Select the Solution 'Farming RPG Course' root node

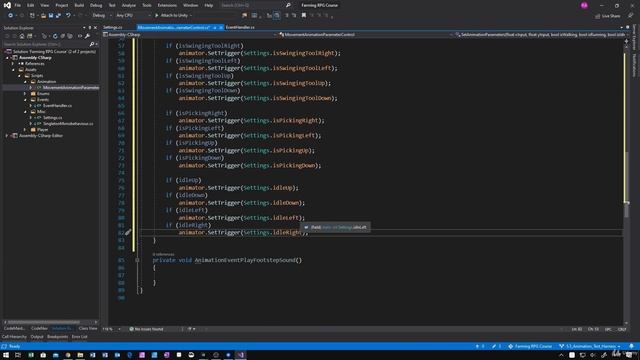click(54, 51)
